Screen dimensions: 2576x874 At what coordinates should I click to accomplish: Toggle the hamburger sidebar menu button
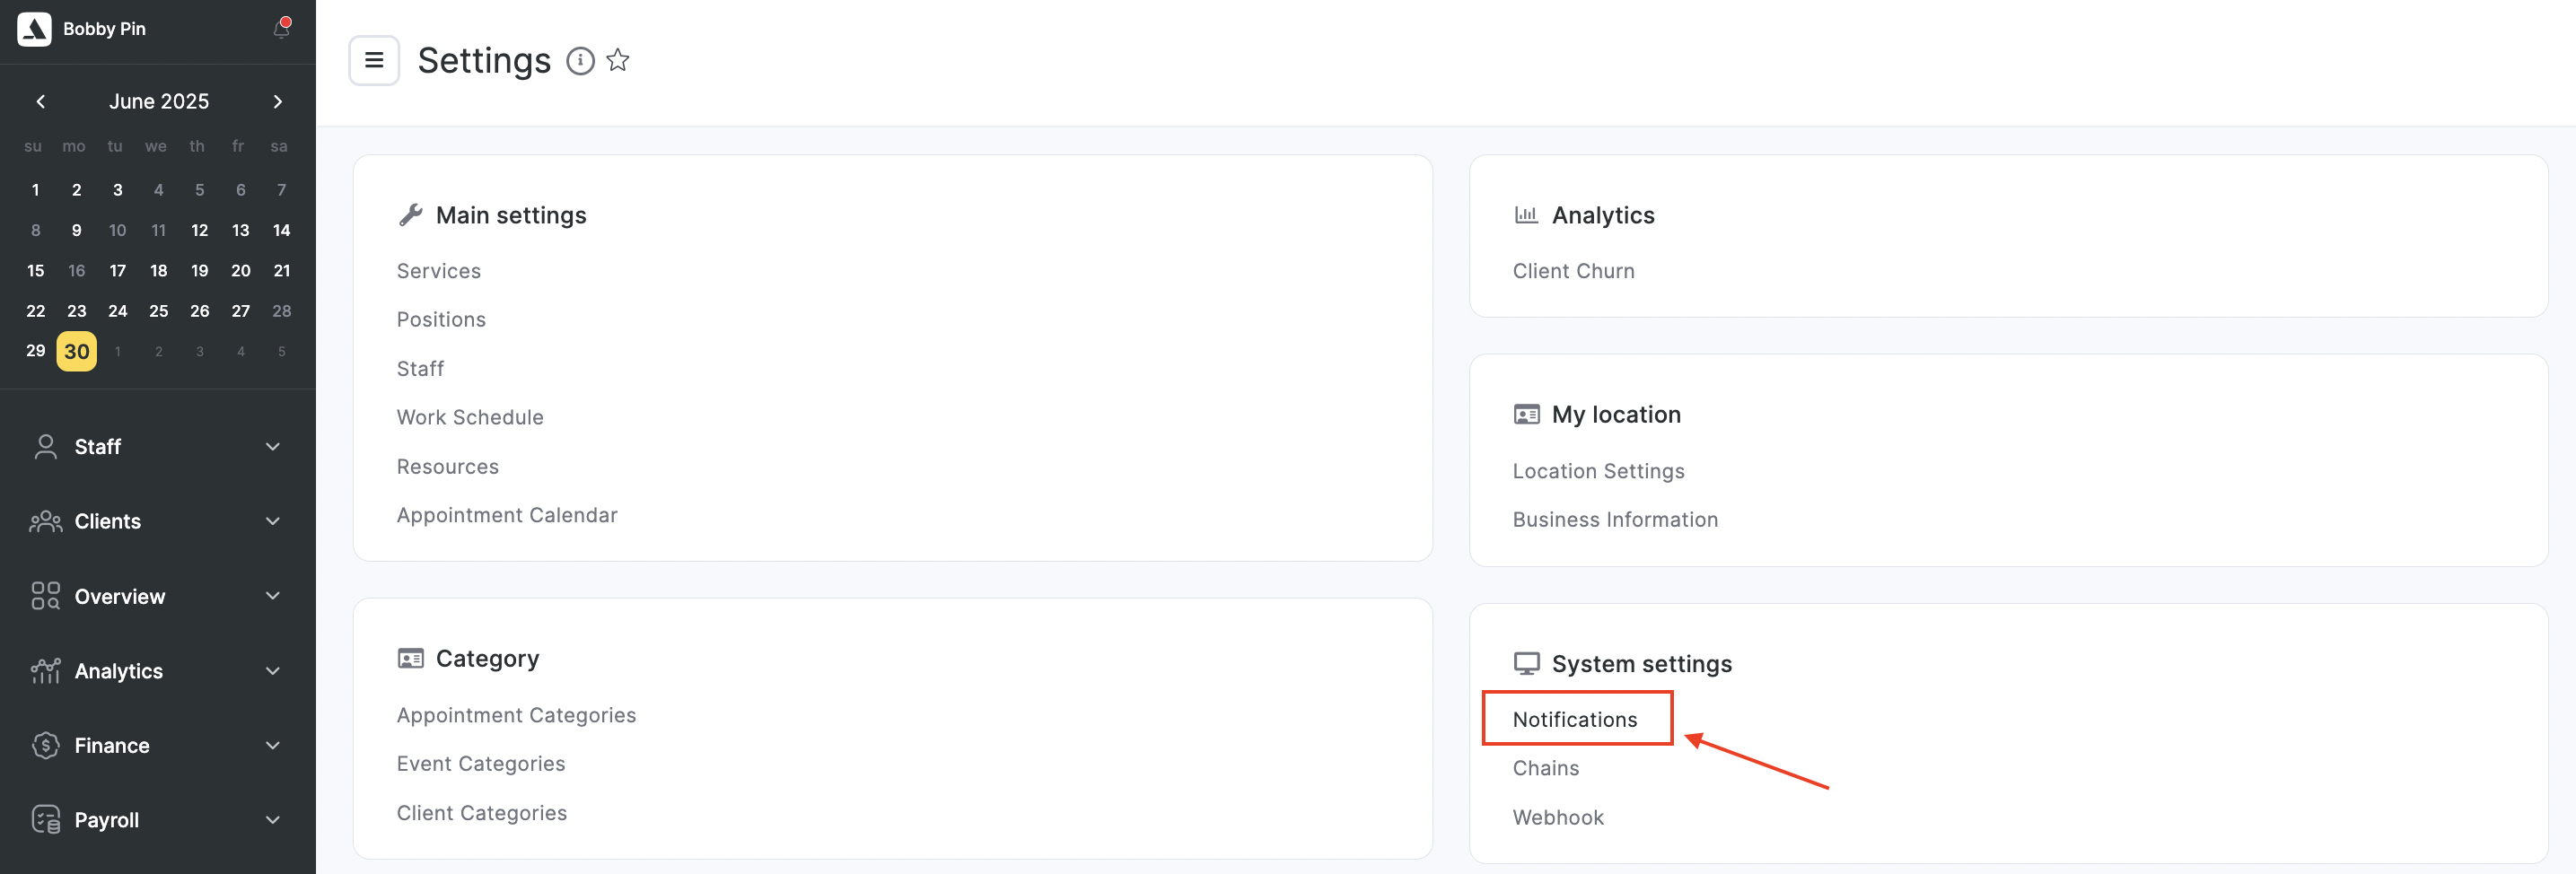pyautogui.click(x=374, y=60)
